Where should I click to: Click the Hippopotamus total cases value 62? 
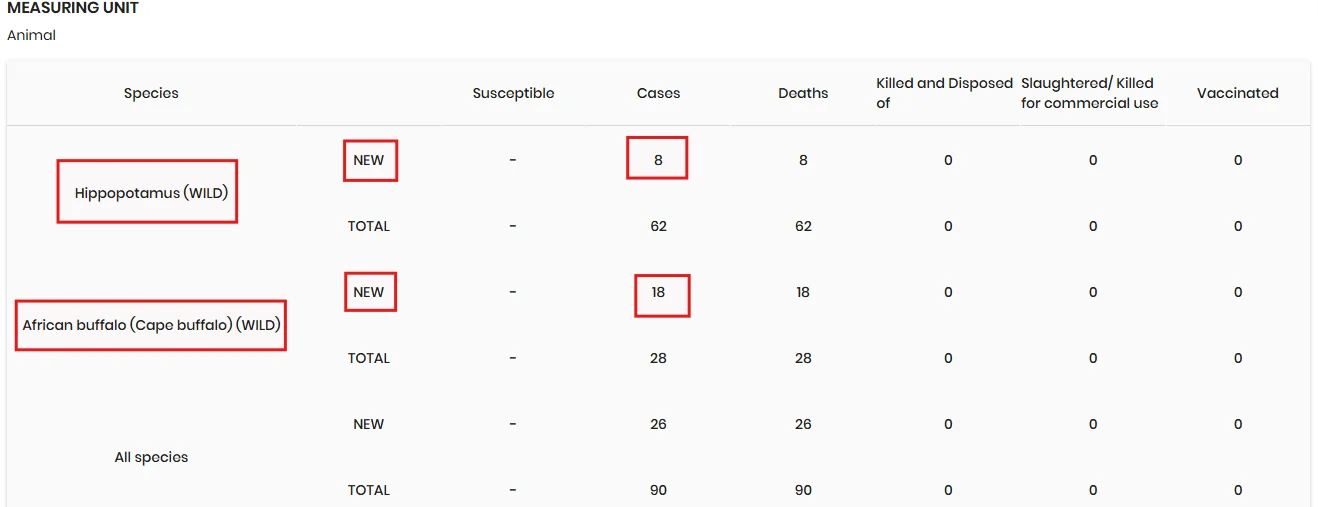coord(658,226)
